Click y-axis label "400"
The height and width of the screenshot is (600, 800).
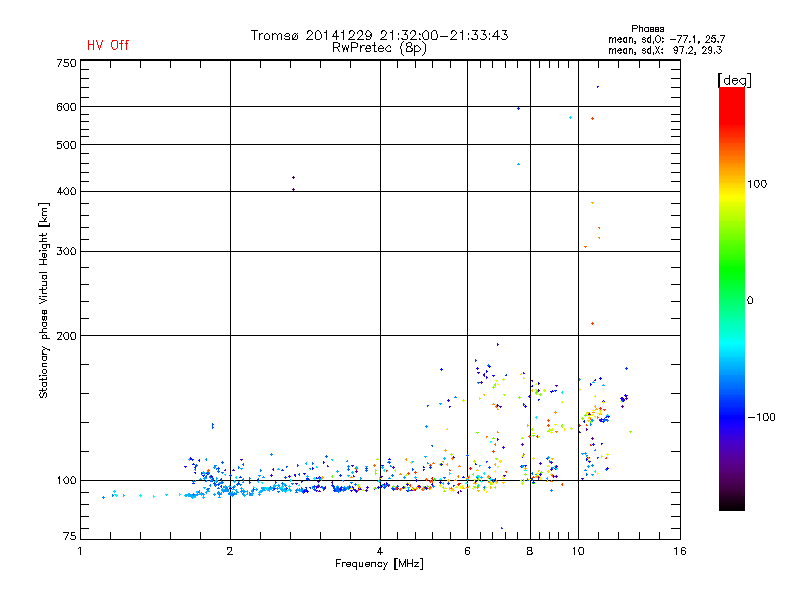pyautogui.click(x=66, y=191)
